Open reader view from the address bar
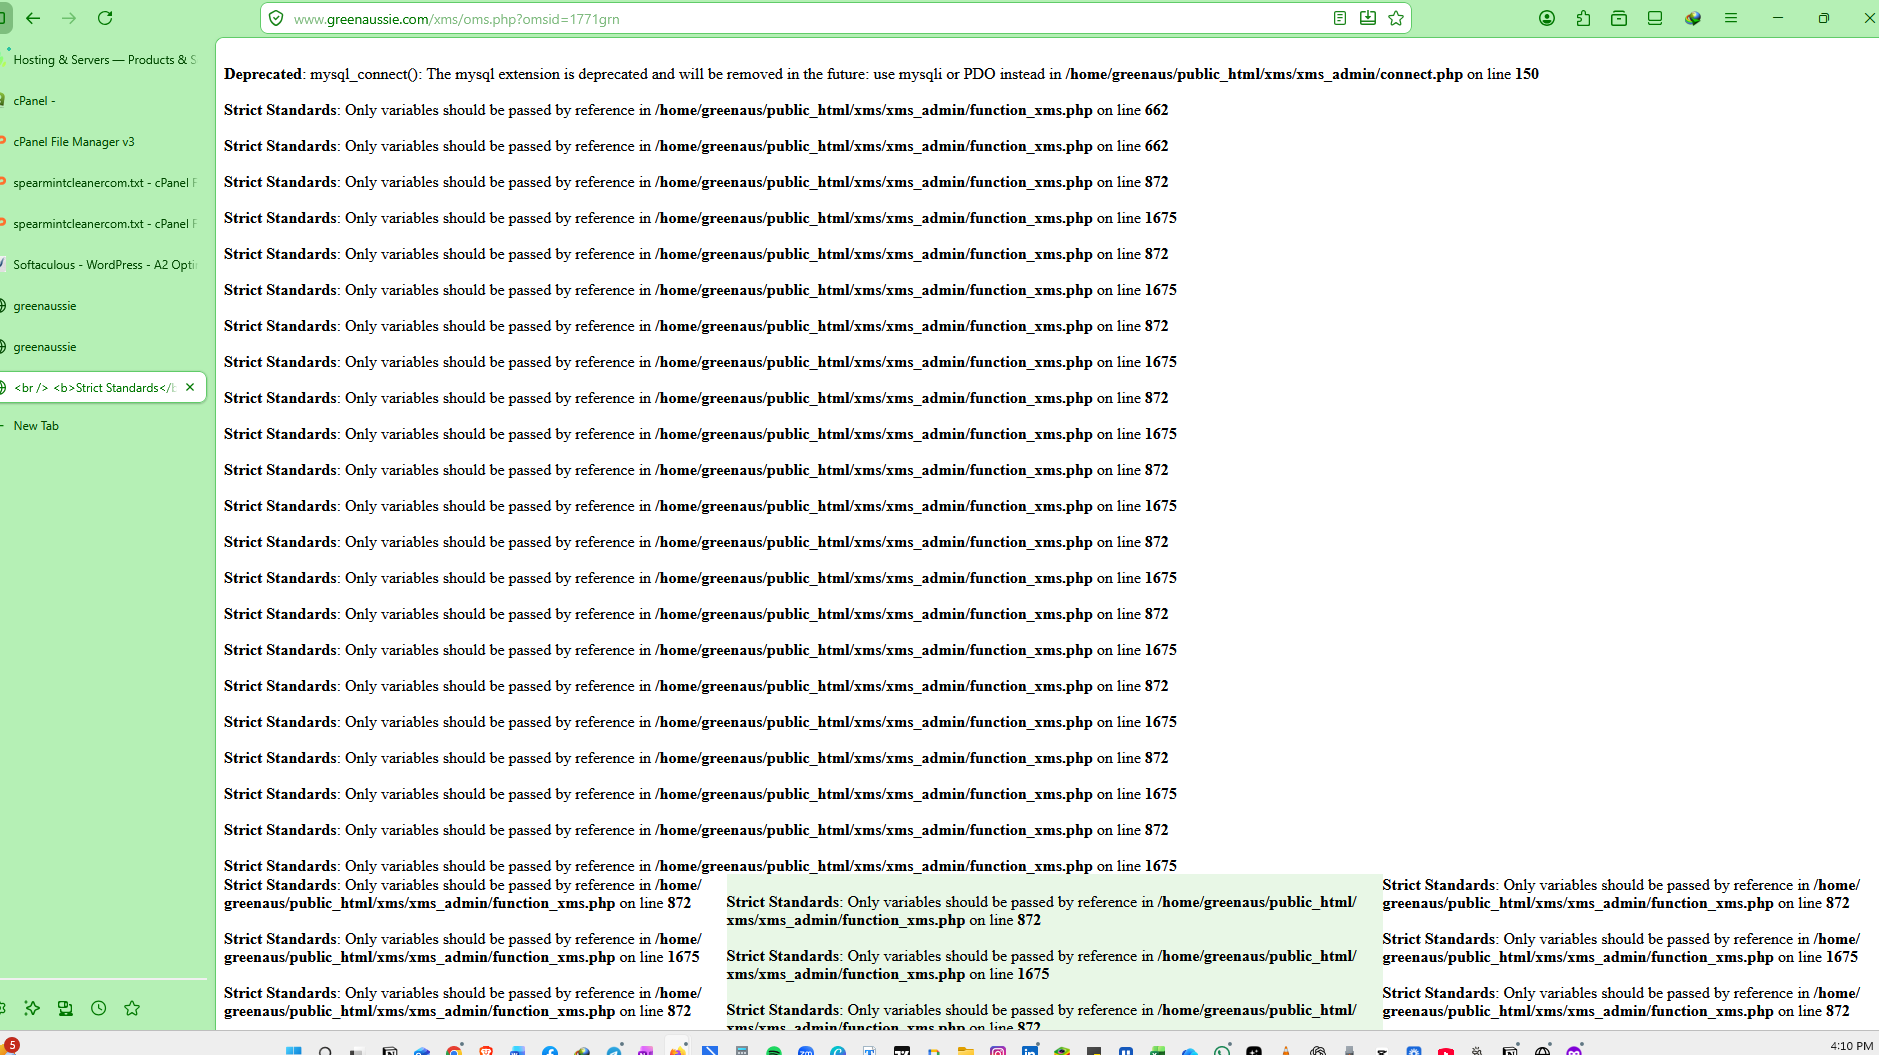 pos(1339,18)
